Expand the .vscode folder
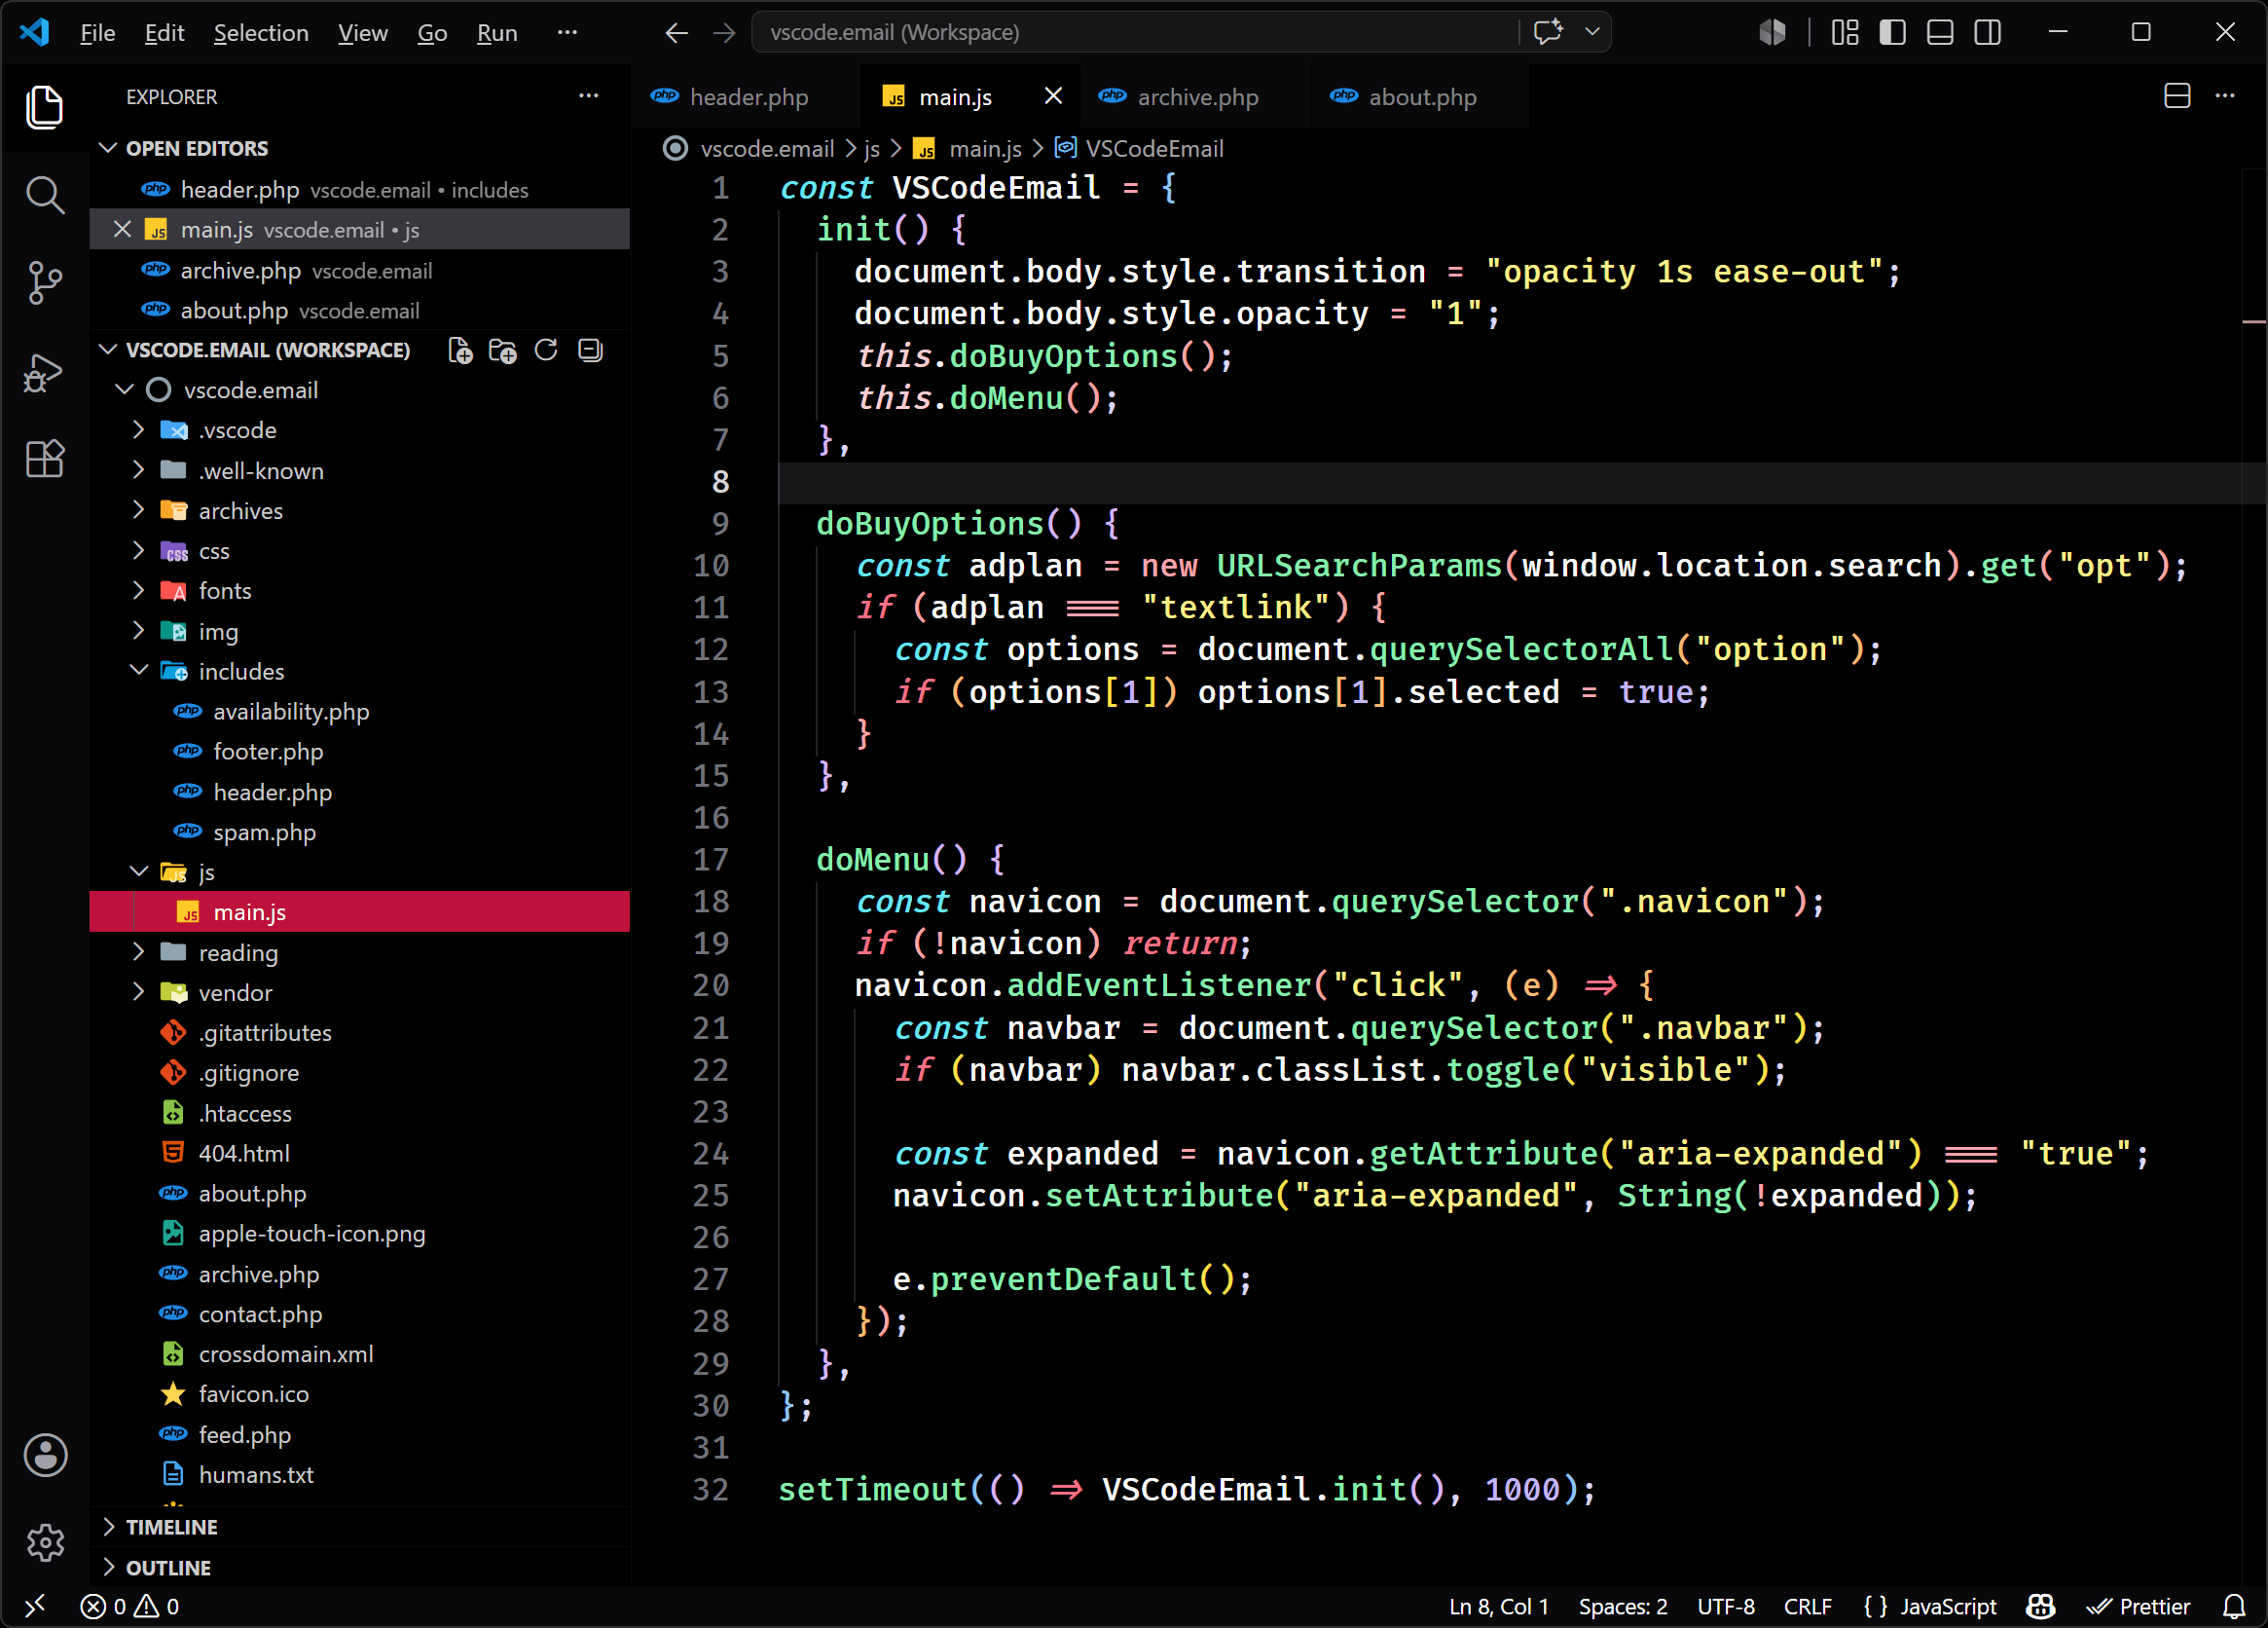Screen dimensions: 2268x1628 coord(138,430)
